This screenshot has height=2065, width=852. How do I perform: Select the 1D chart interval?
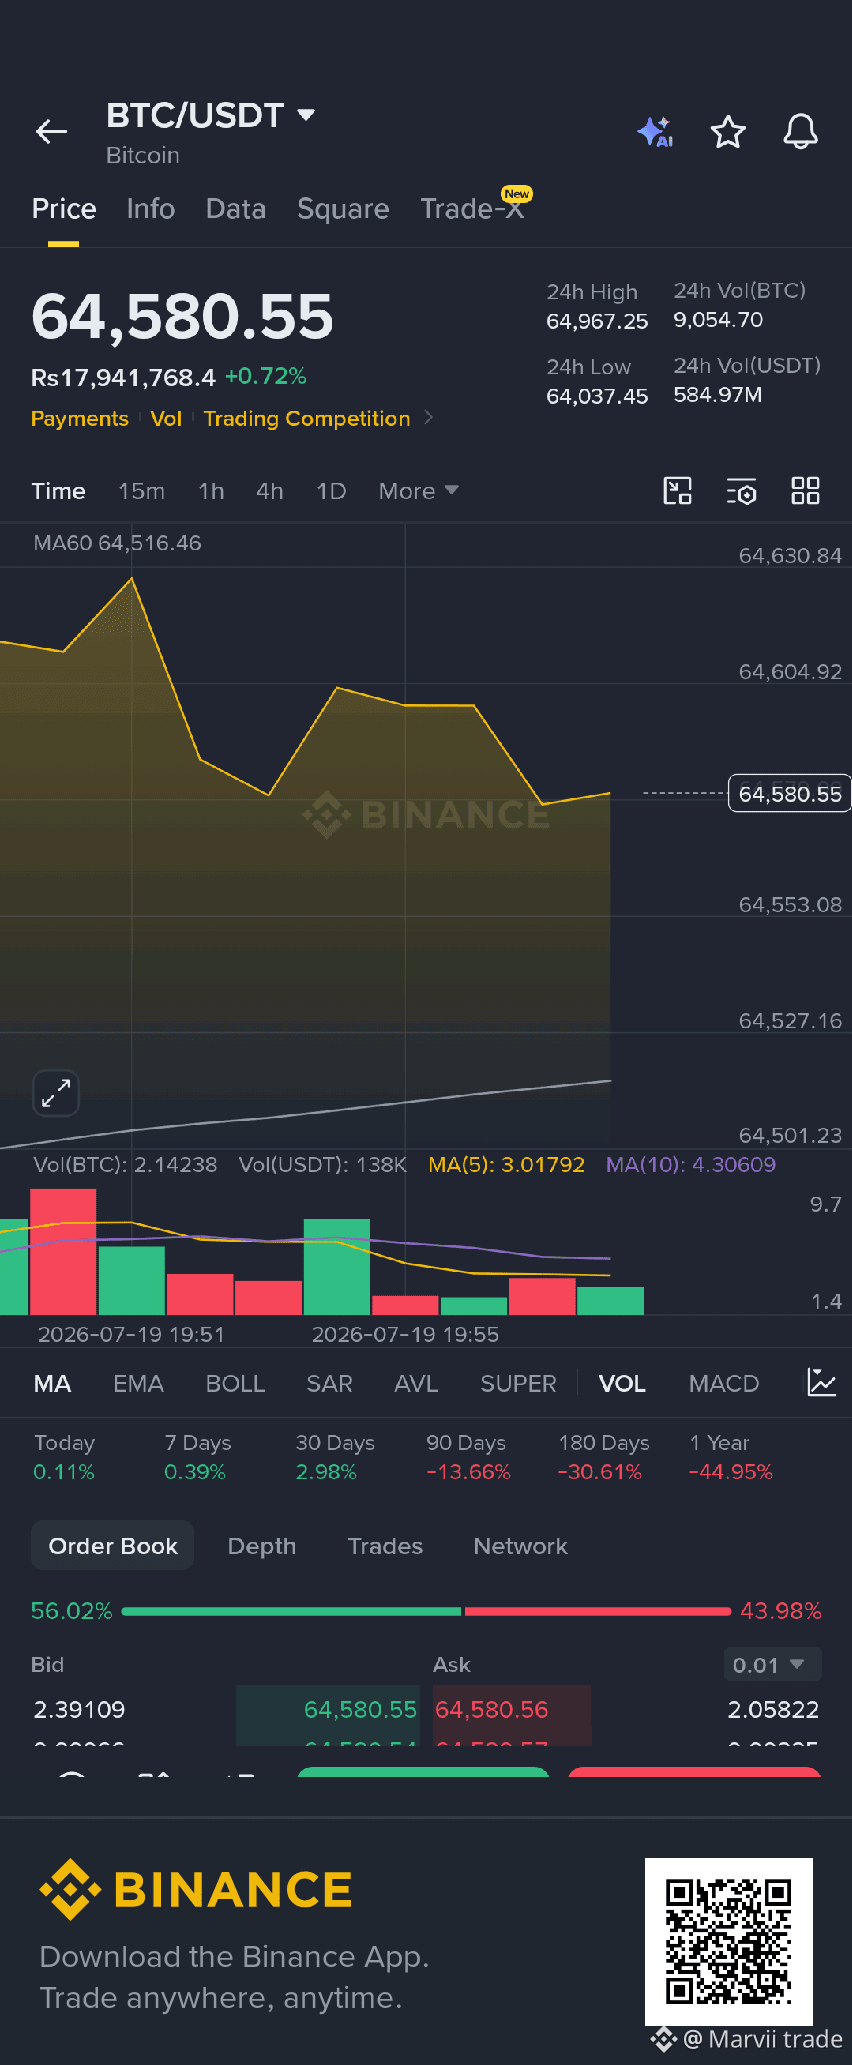point(331,491)
